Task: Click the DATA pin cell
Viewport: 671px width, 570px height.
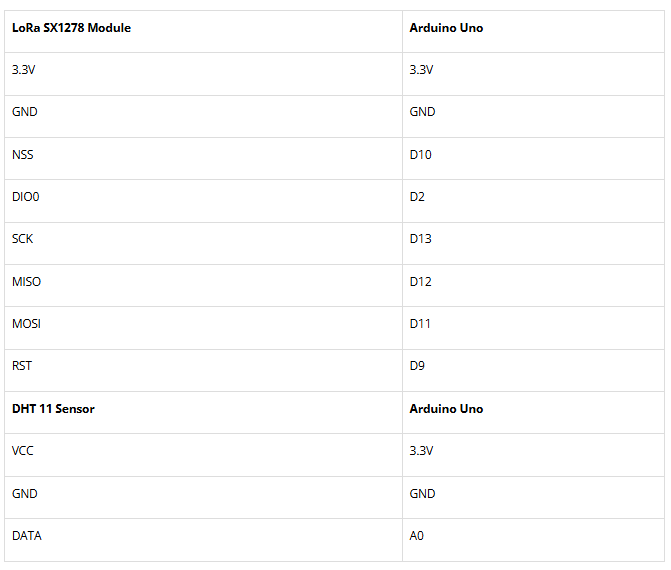Action: 27,536
